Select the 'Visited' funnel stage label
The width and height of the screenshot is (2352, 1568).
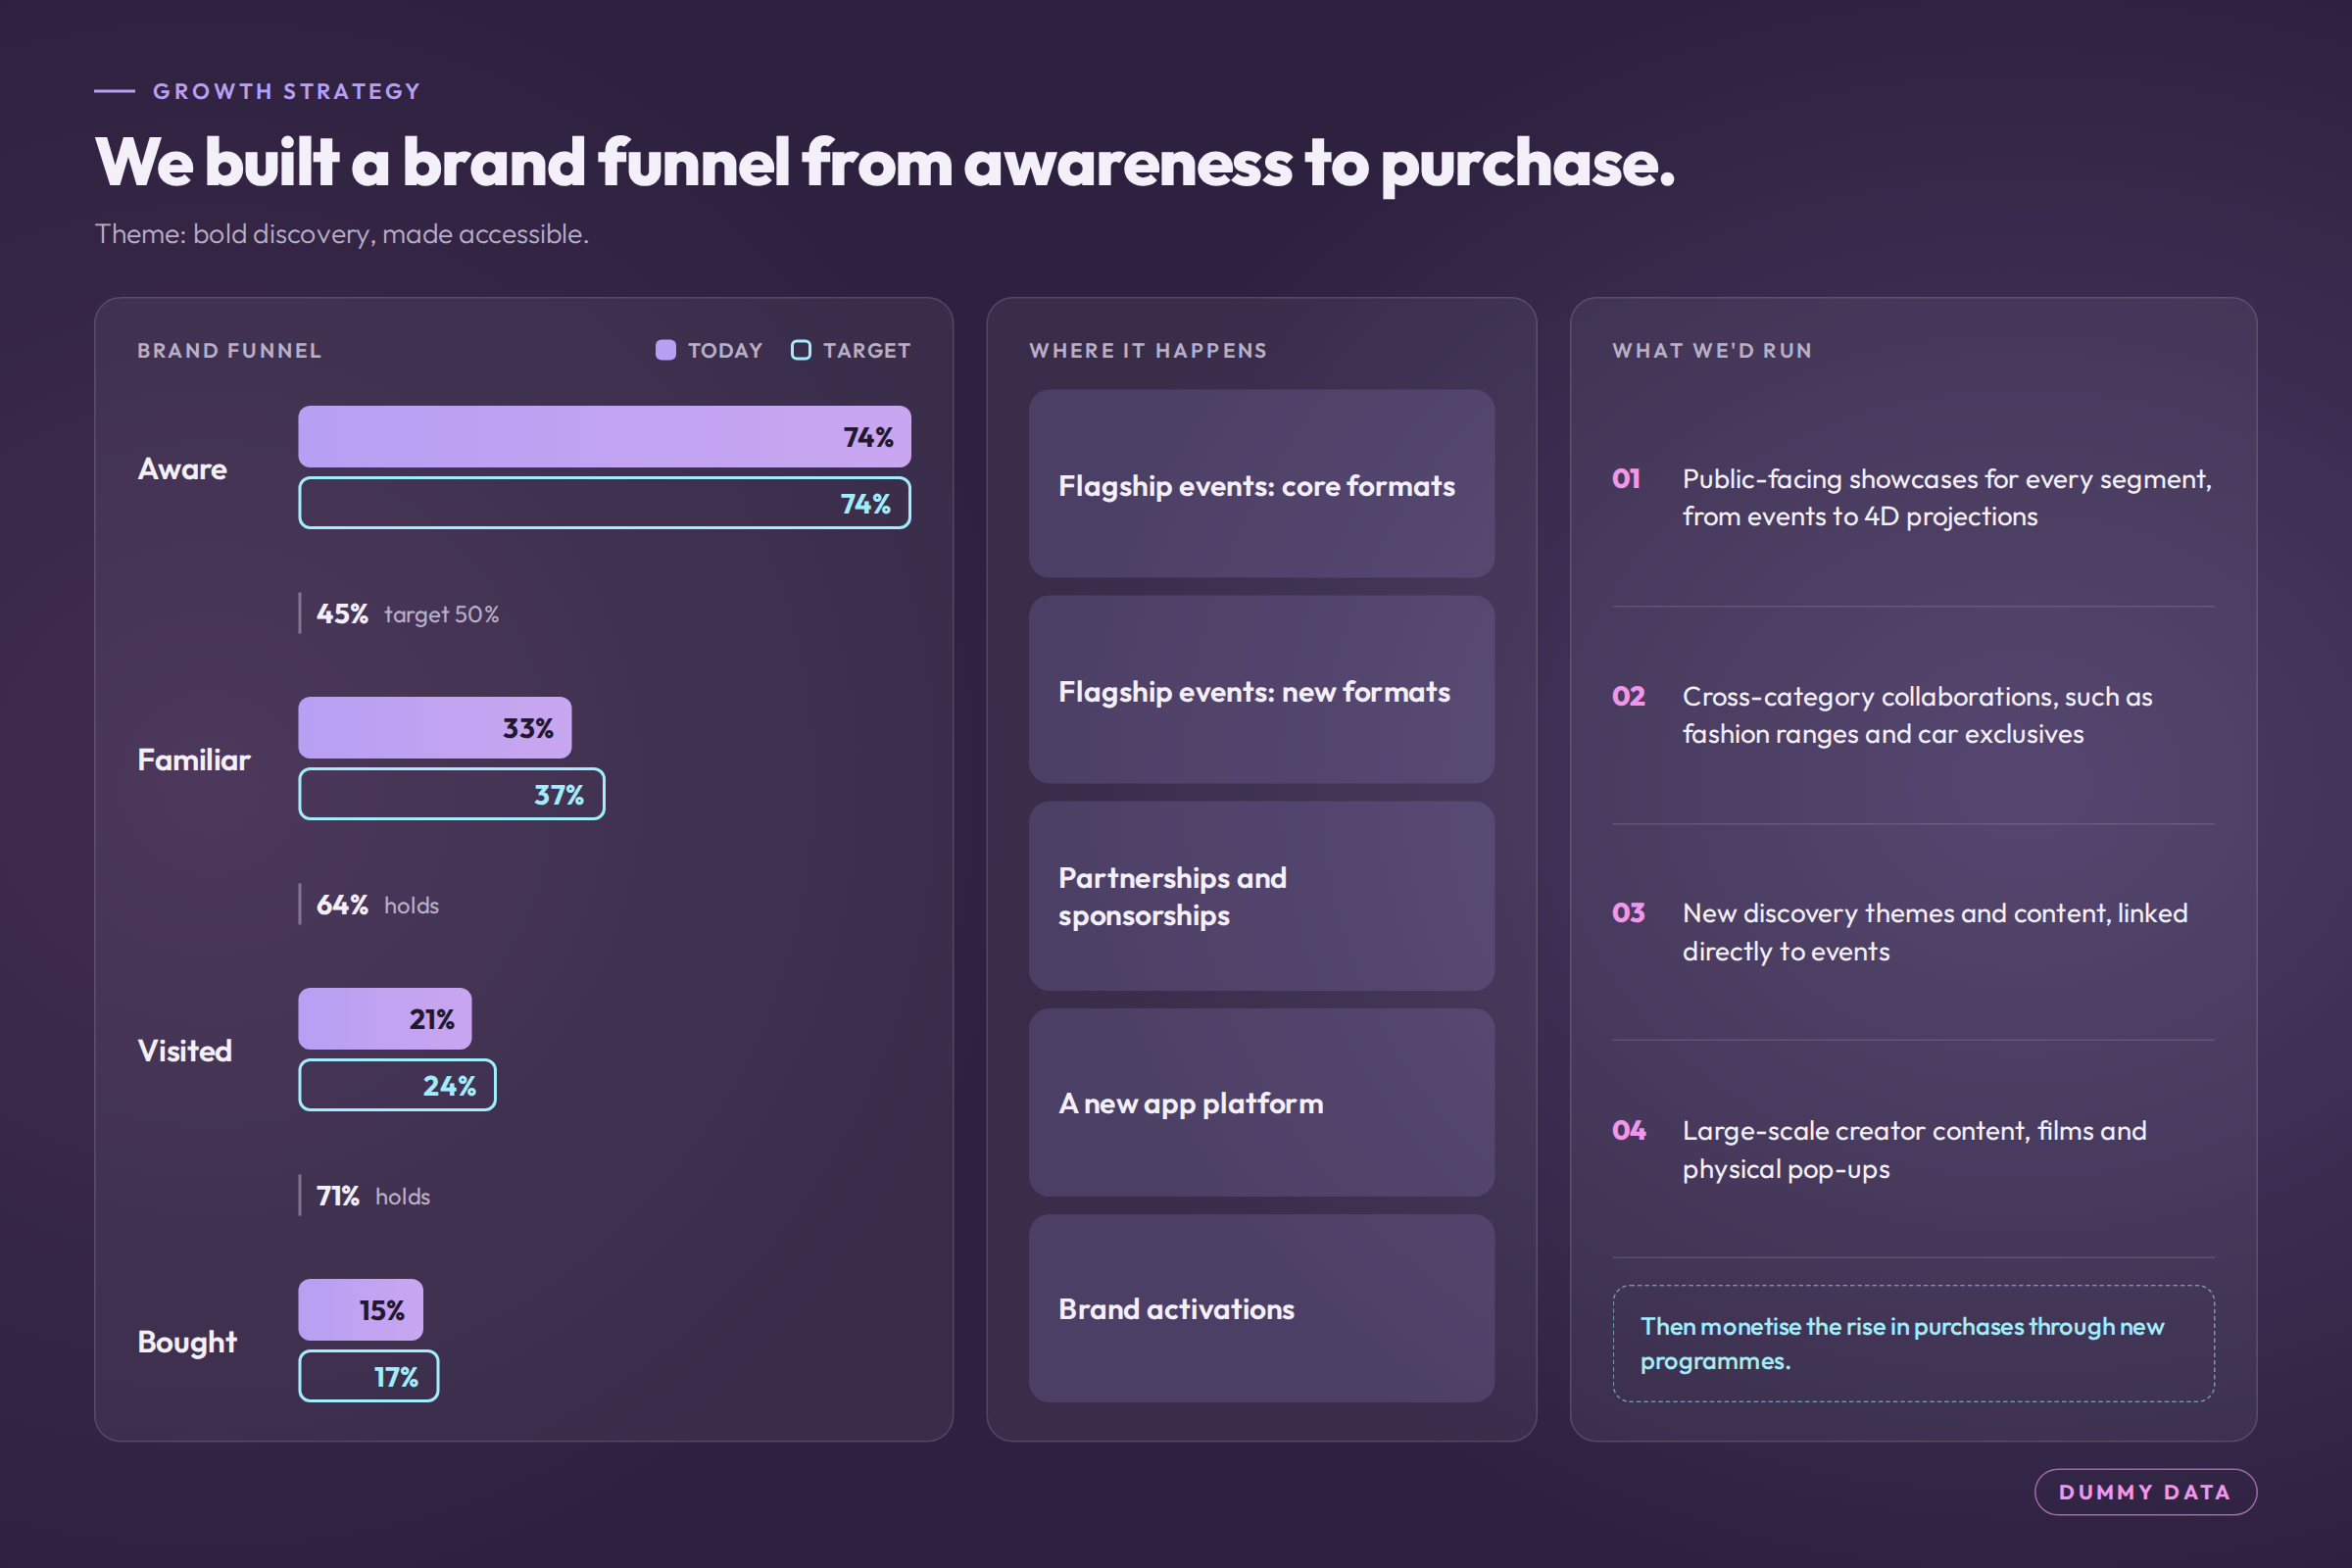tap(185, 1051)
